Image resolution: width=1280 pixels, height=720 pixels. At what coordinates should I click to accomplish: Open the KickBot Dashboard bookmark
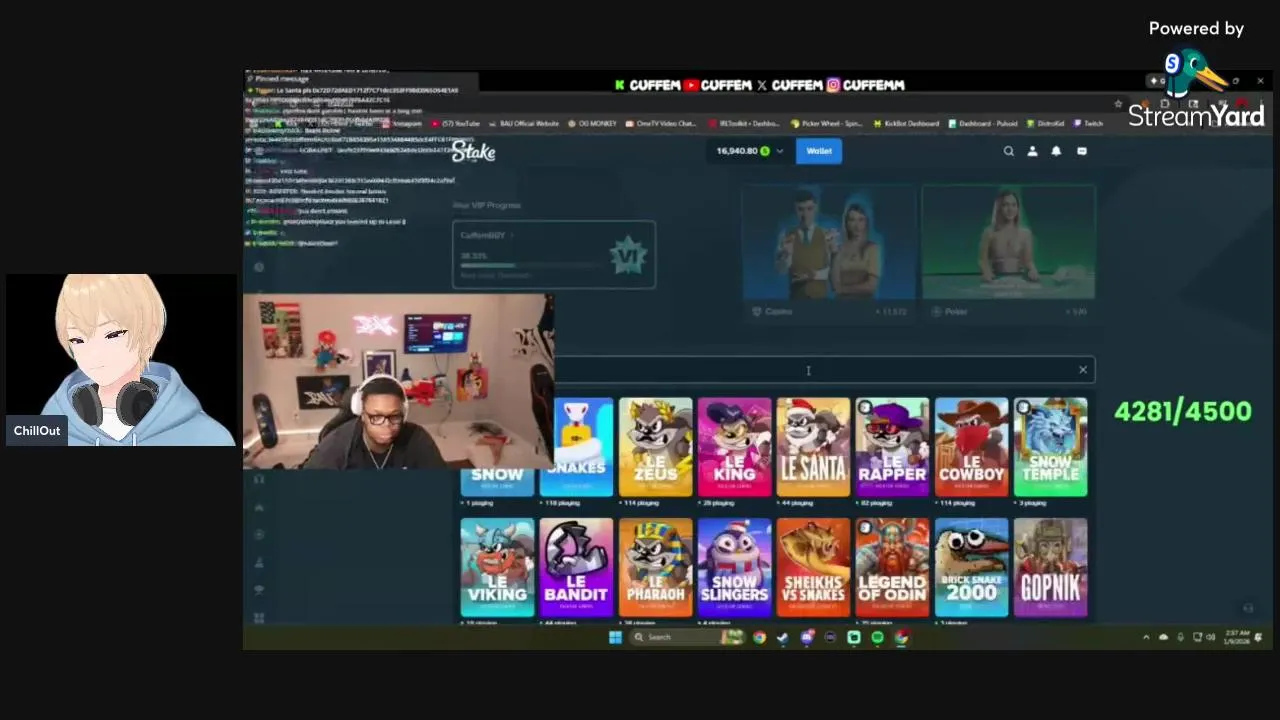pyautogui.click(x=906, y=124)
